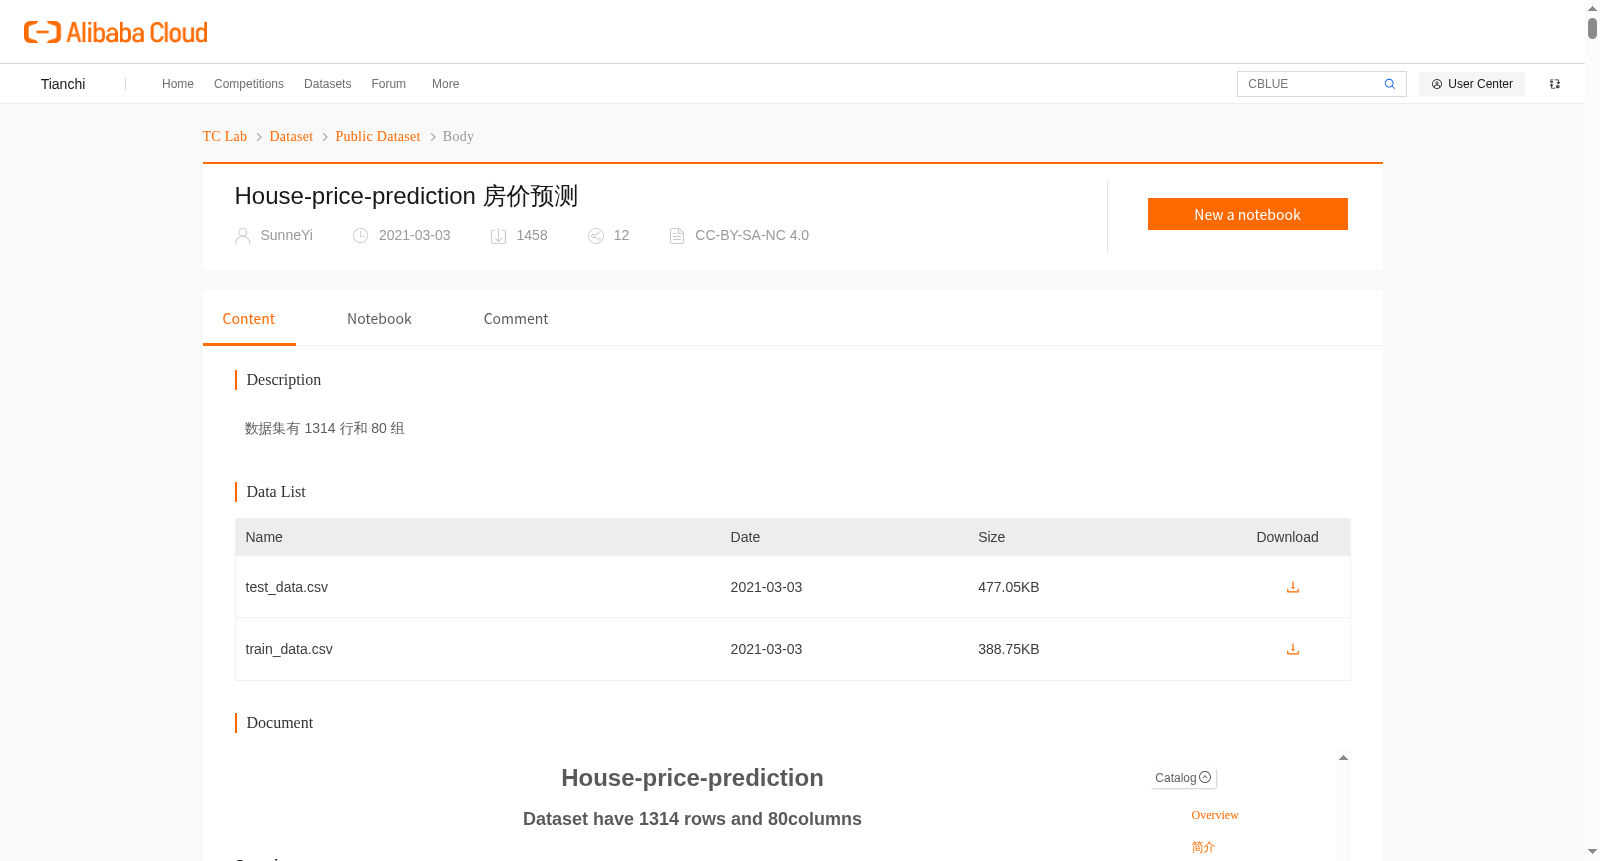
Task: Click the 477.05KB size cell
Action: [1009, 587]
